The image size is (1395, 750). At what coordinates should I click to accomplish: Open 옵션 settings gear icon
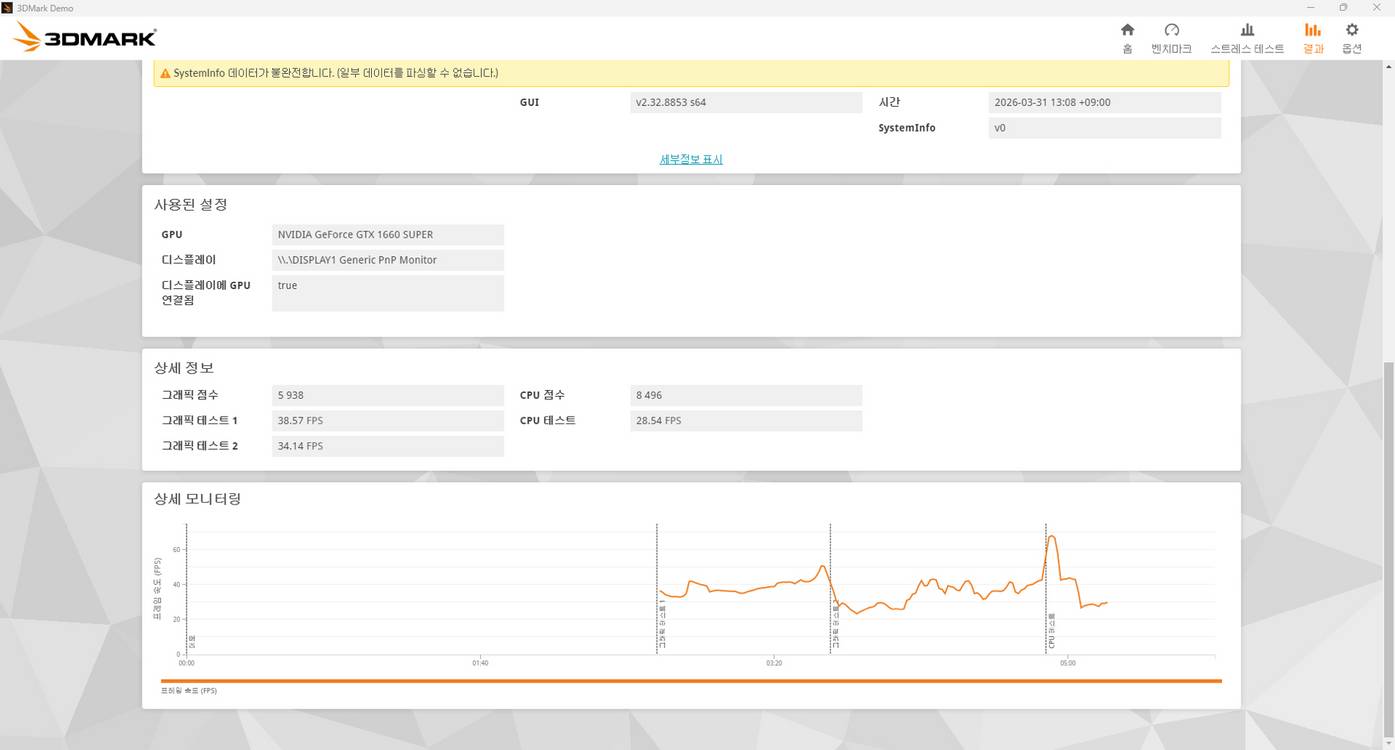1352,31
